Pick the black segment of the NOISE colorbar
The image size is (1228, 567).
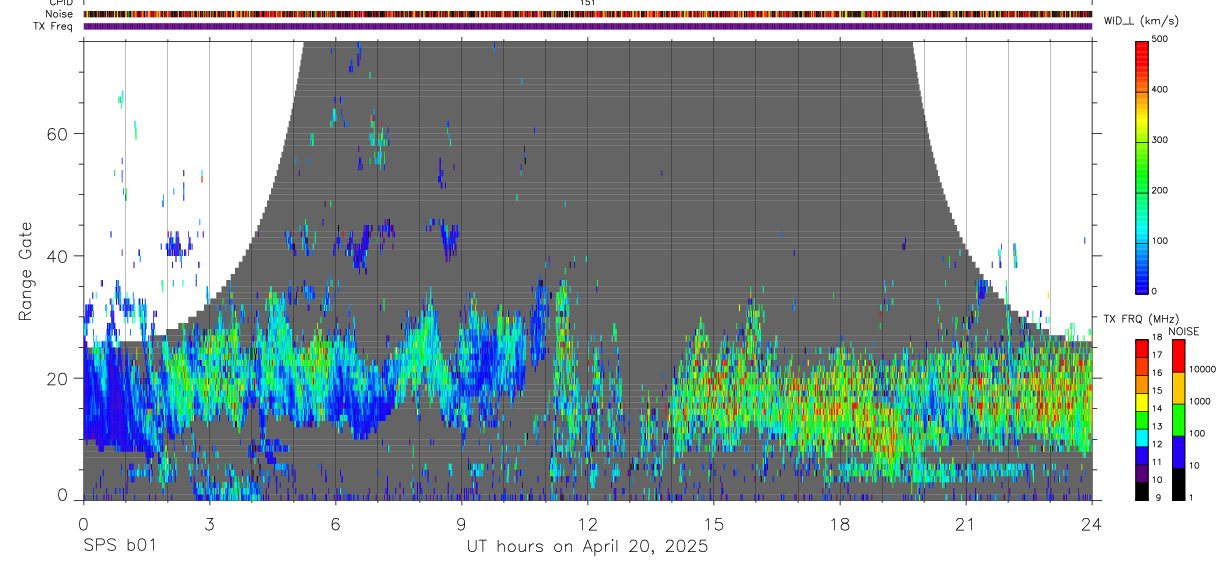coord(1177,483)
